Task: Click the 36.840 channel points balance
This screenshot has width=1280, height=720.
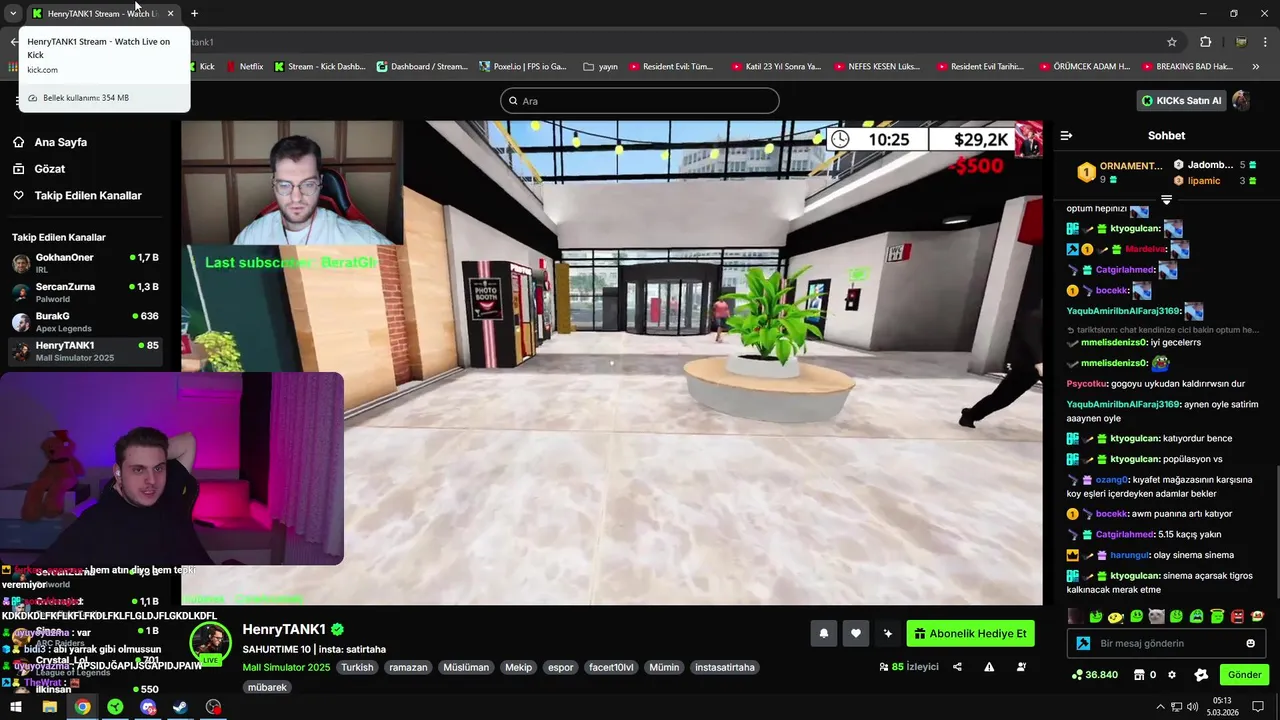Action: coord(1094,675)
